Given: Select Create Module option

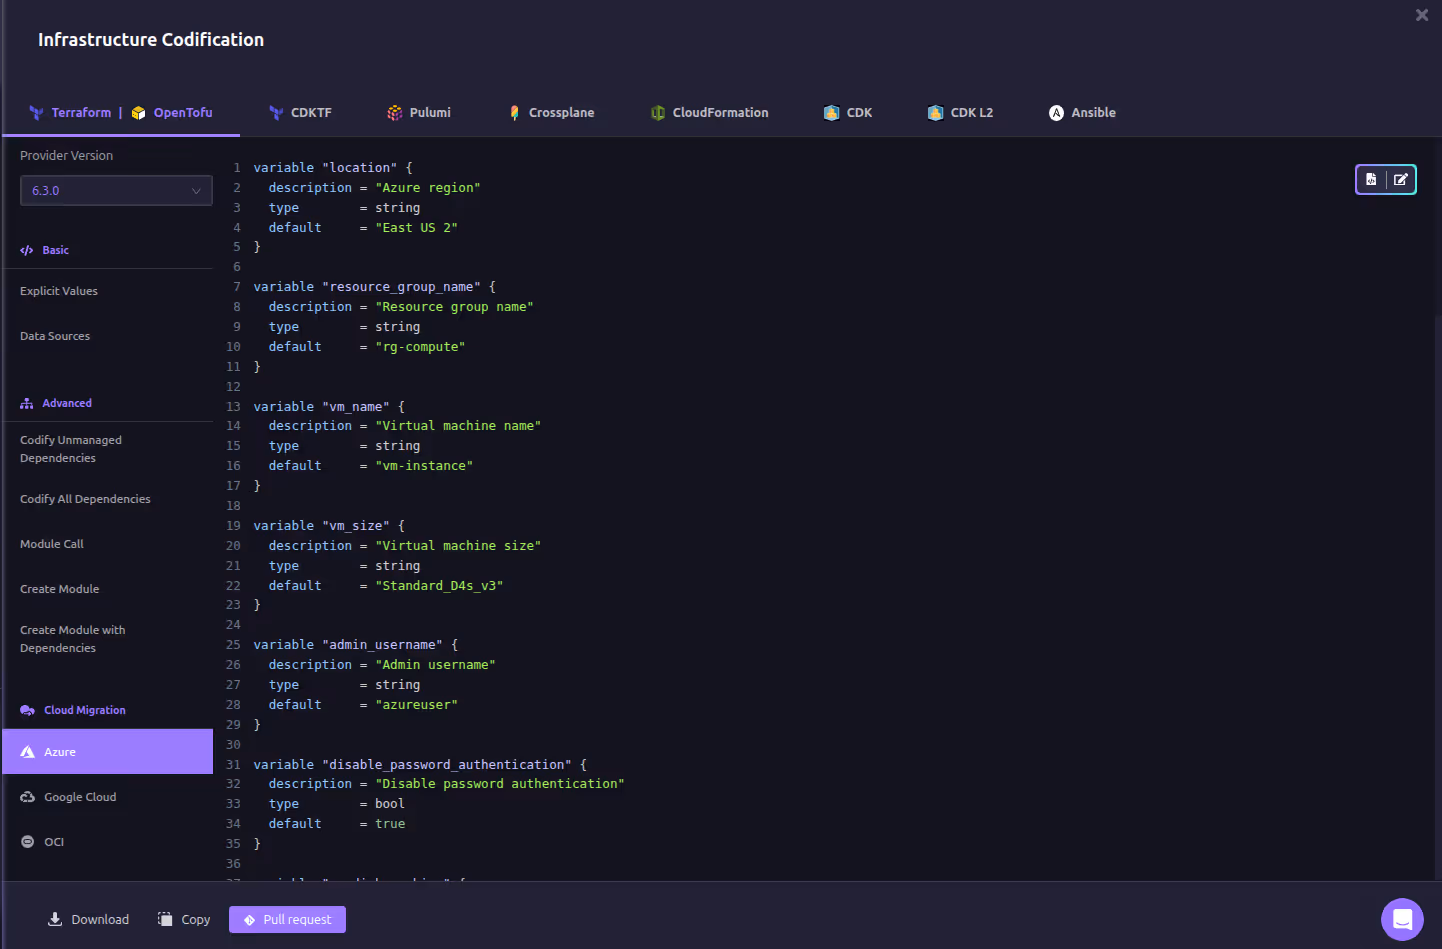Looking at the screenshot, I should (x=60, y=589).
